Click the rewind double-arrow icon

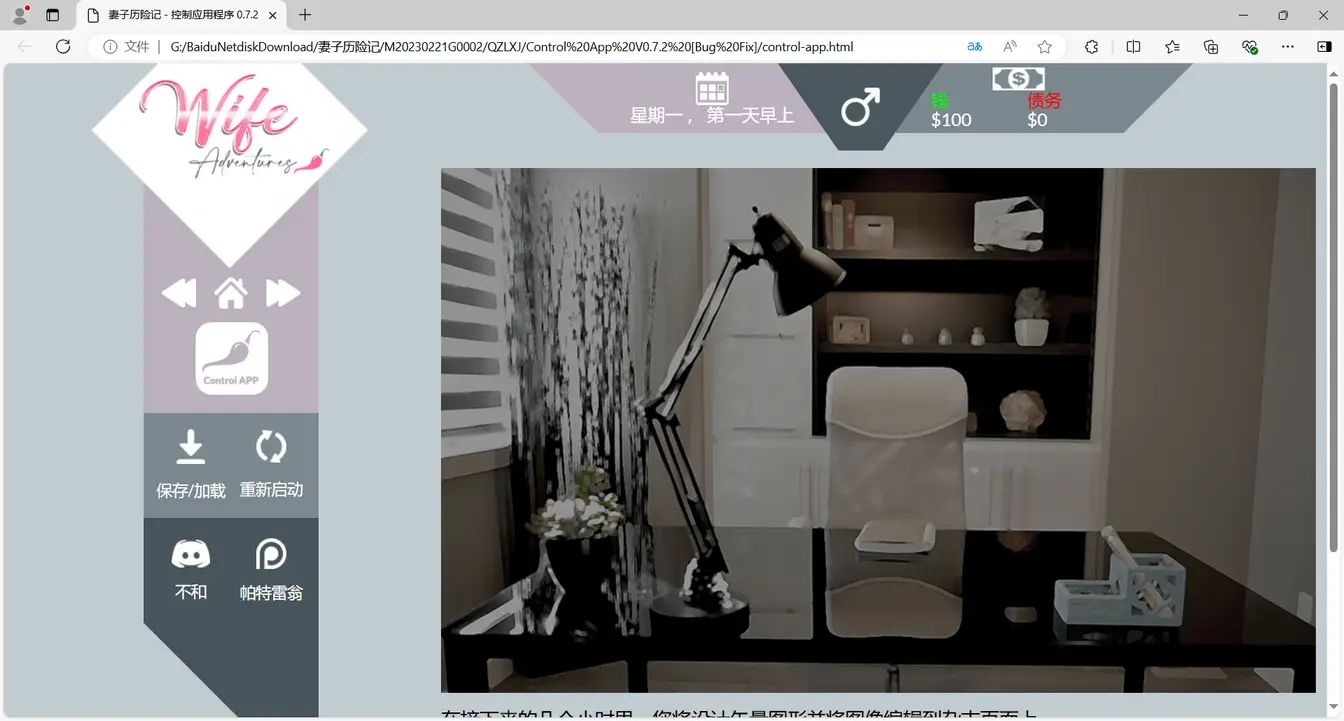[179, 293]
